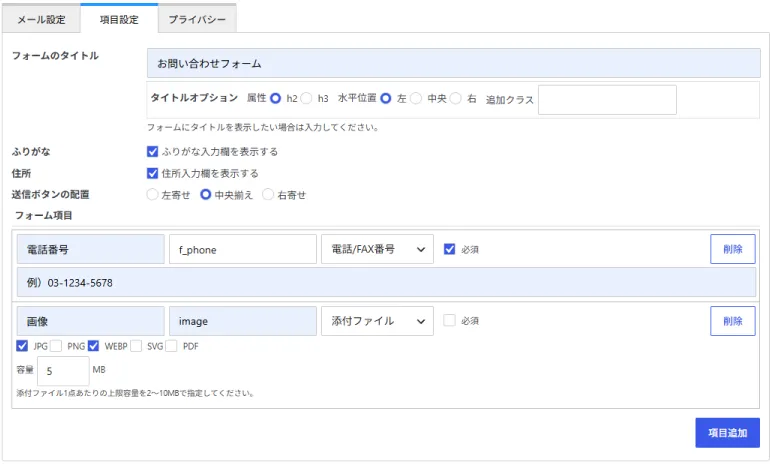Delete the 電話番号 item with 削除
Image resolution: width=770 pixels, height=470 pixels.
click(x=733, y=249)
